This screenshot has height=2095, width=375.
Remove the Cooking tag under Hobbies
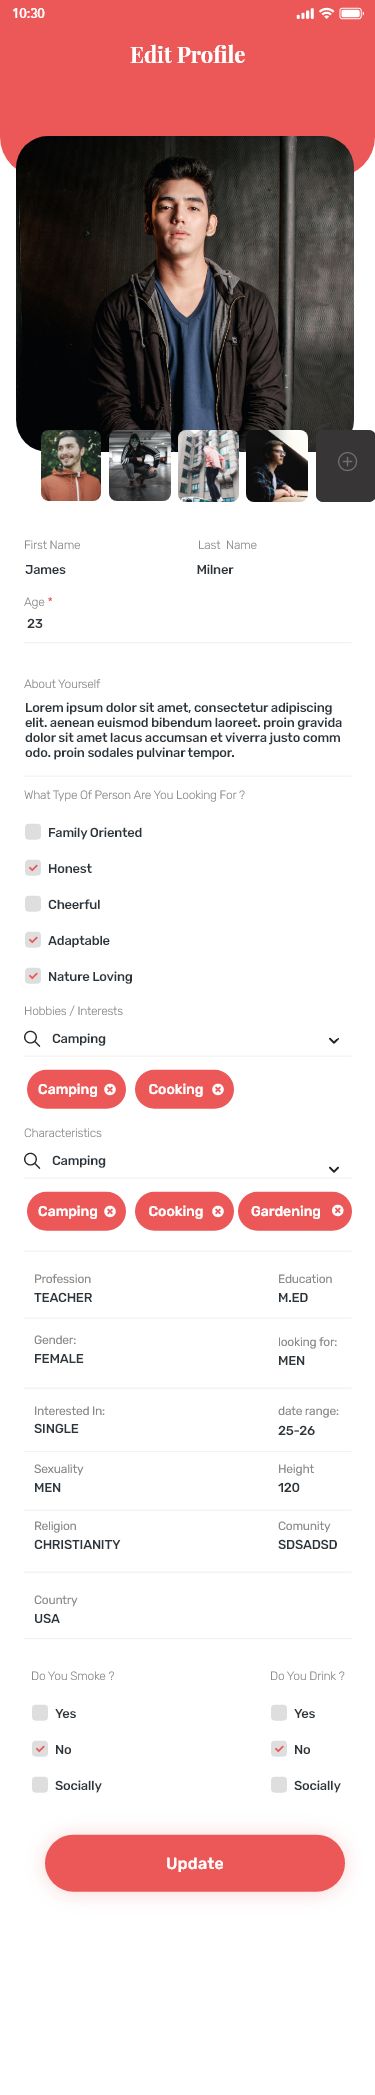click(218, 1089)
